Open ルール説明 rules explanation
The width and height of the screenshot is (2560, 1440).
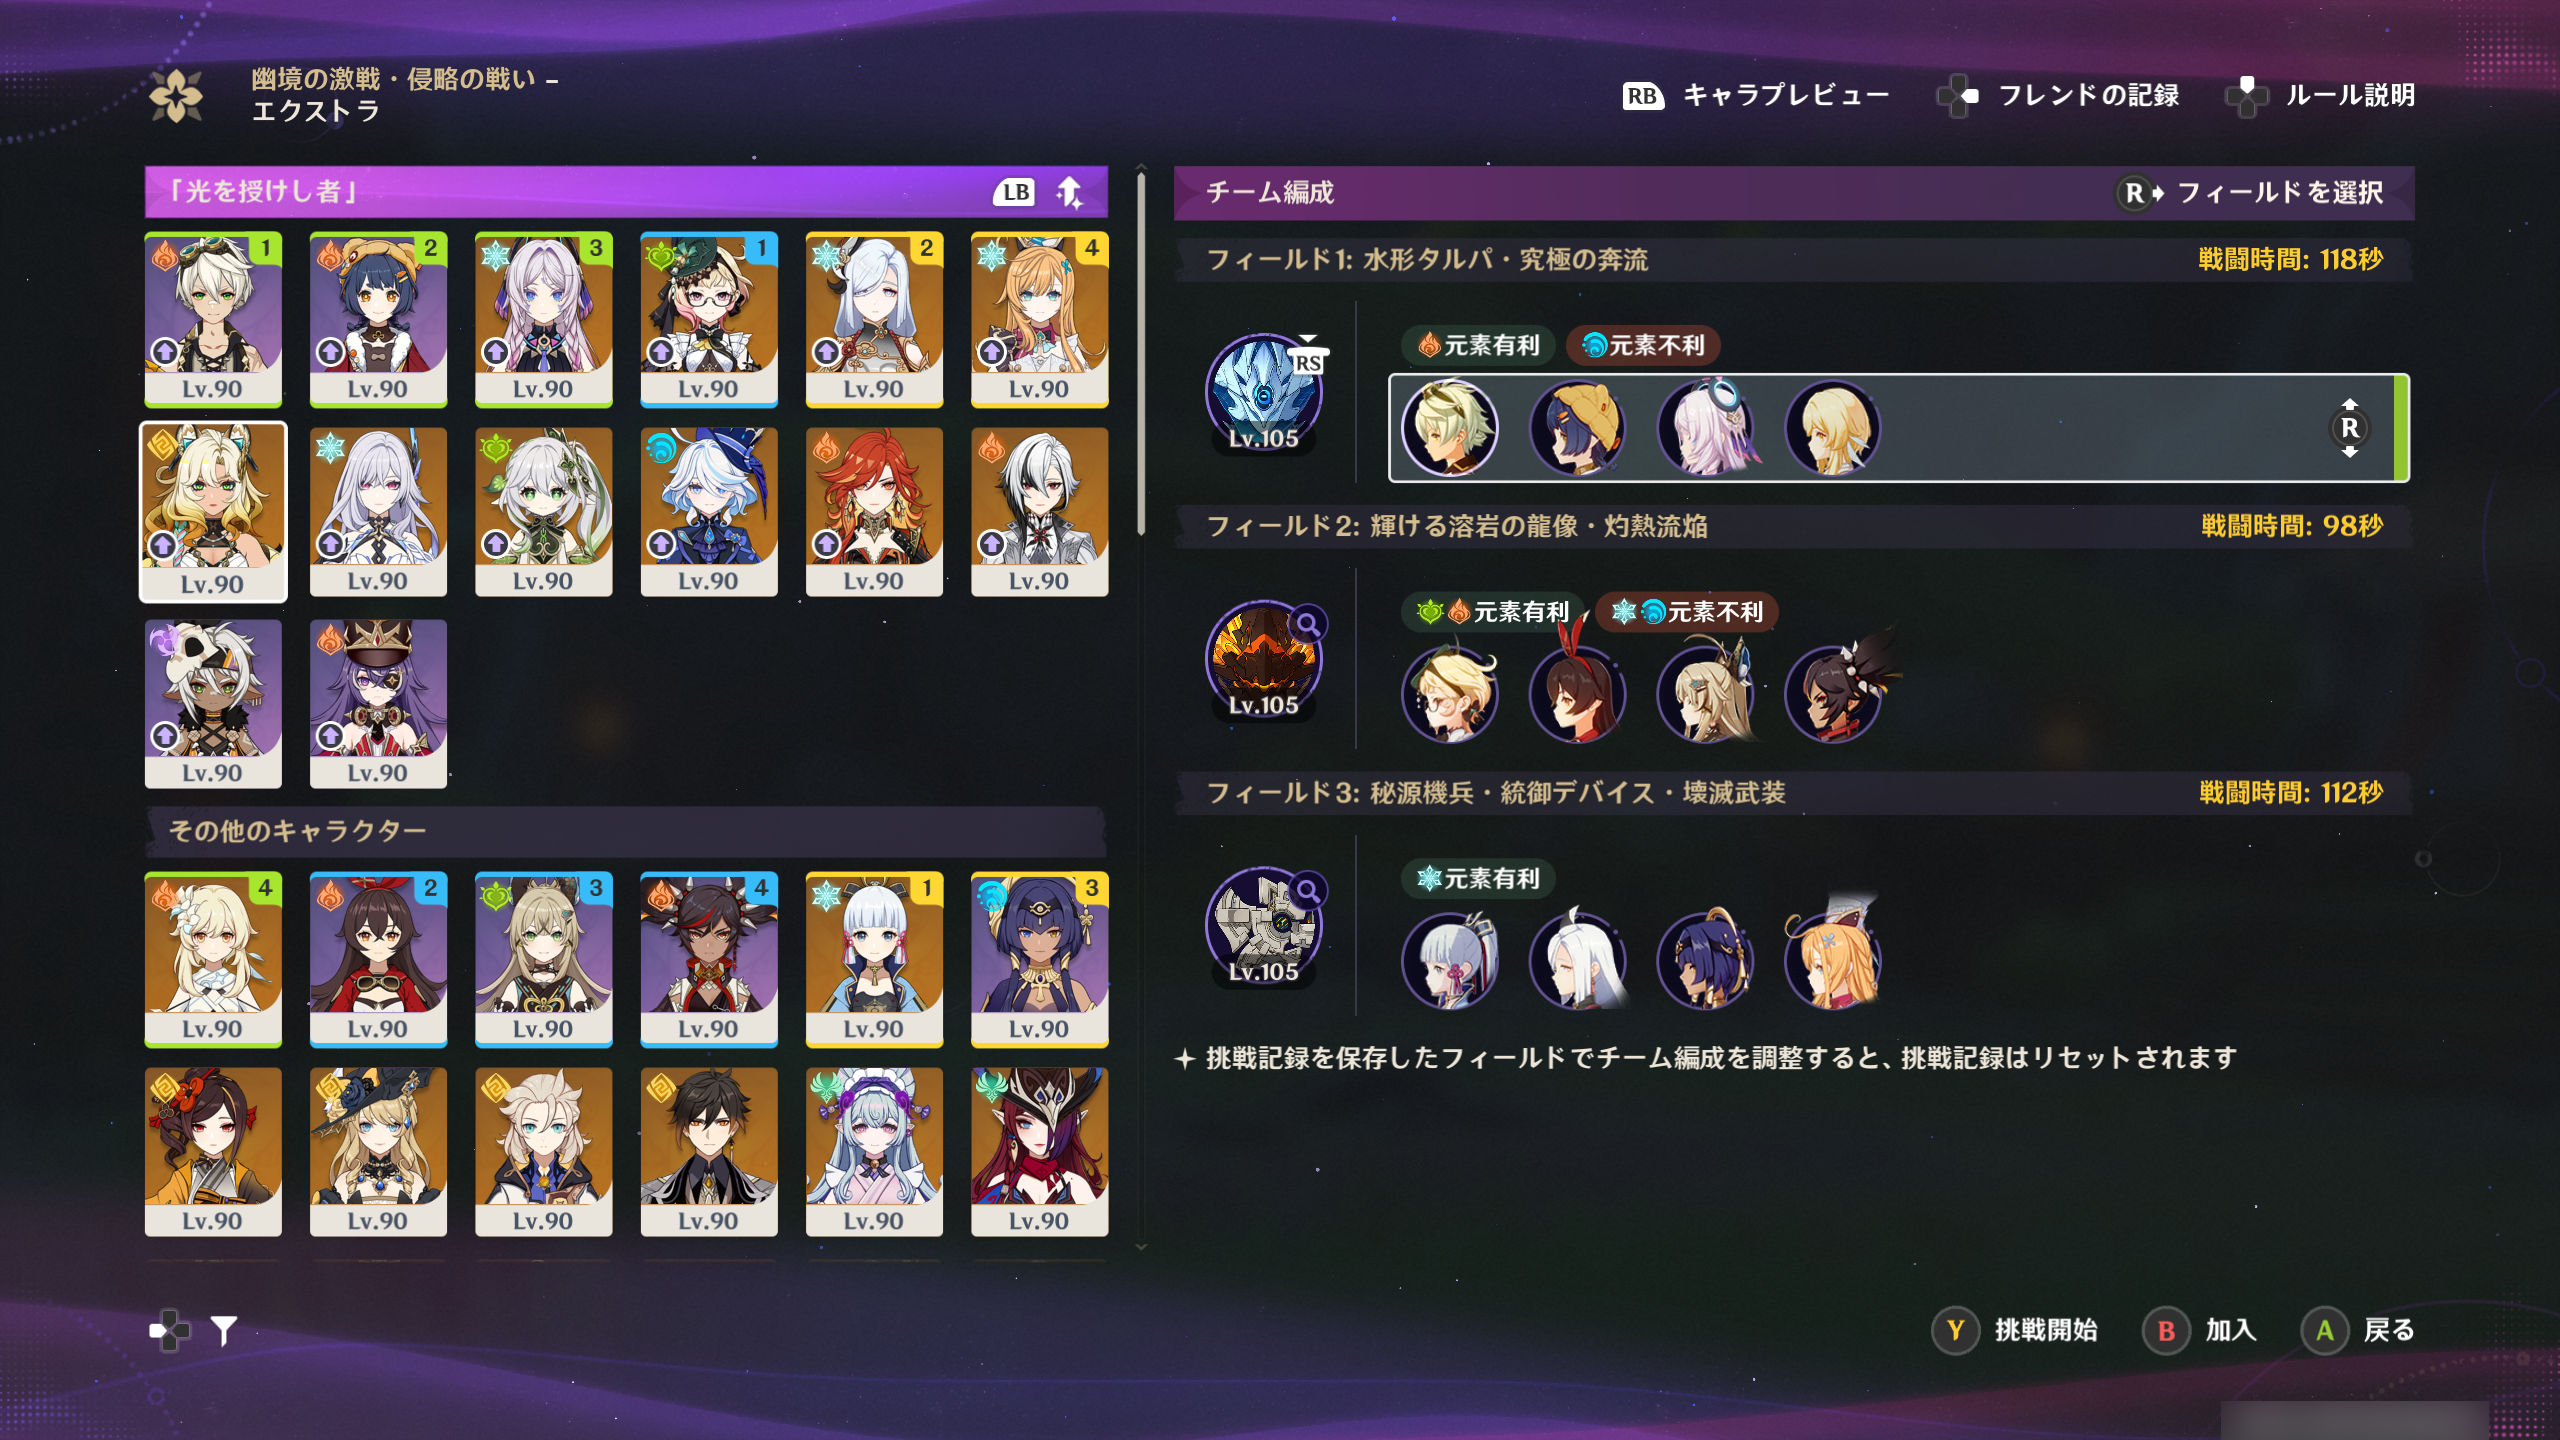tap(2320, 95)
